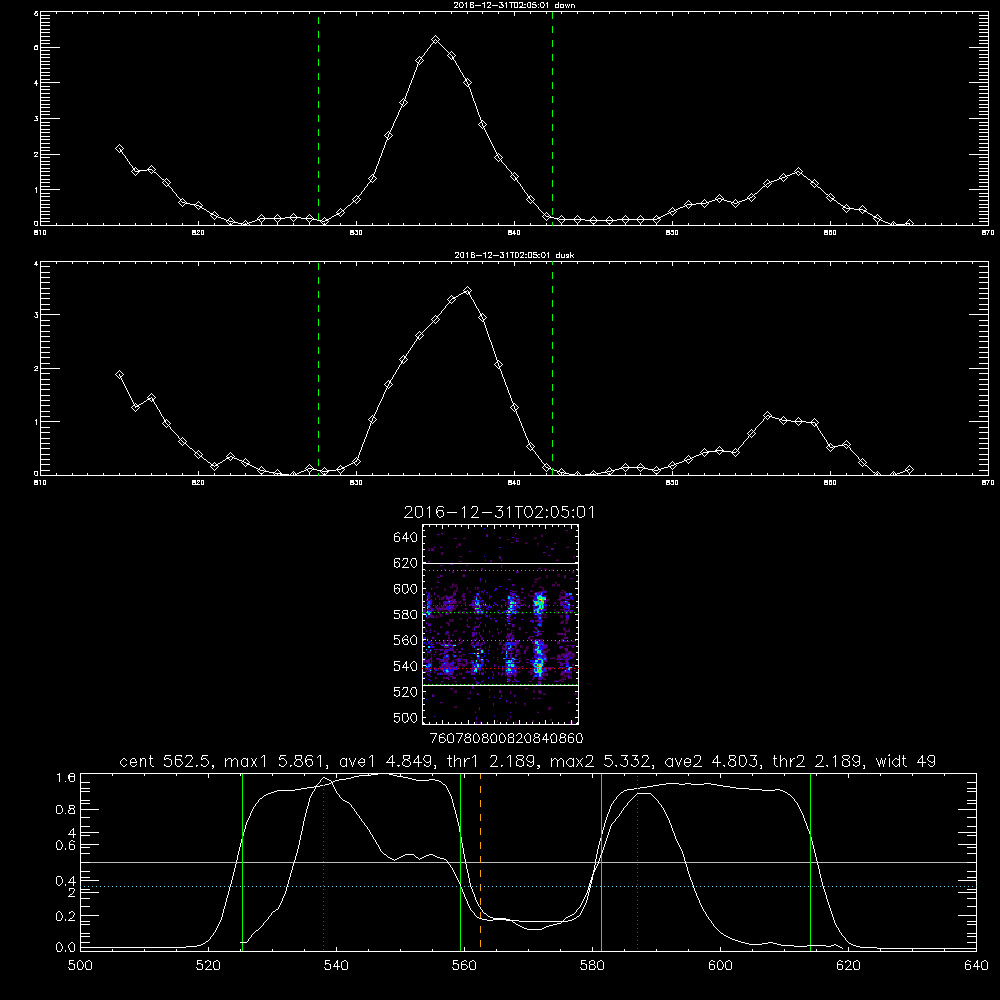Click the orange dashed center line in bottom plot
Viewport: 1000px width, 1000px height.
pyautogui.click(x=480, y=861)
